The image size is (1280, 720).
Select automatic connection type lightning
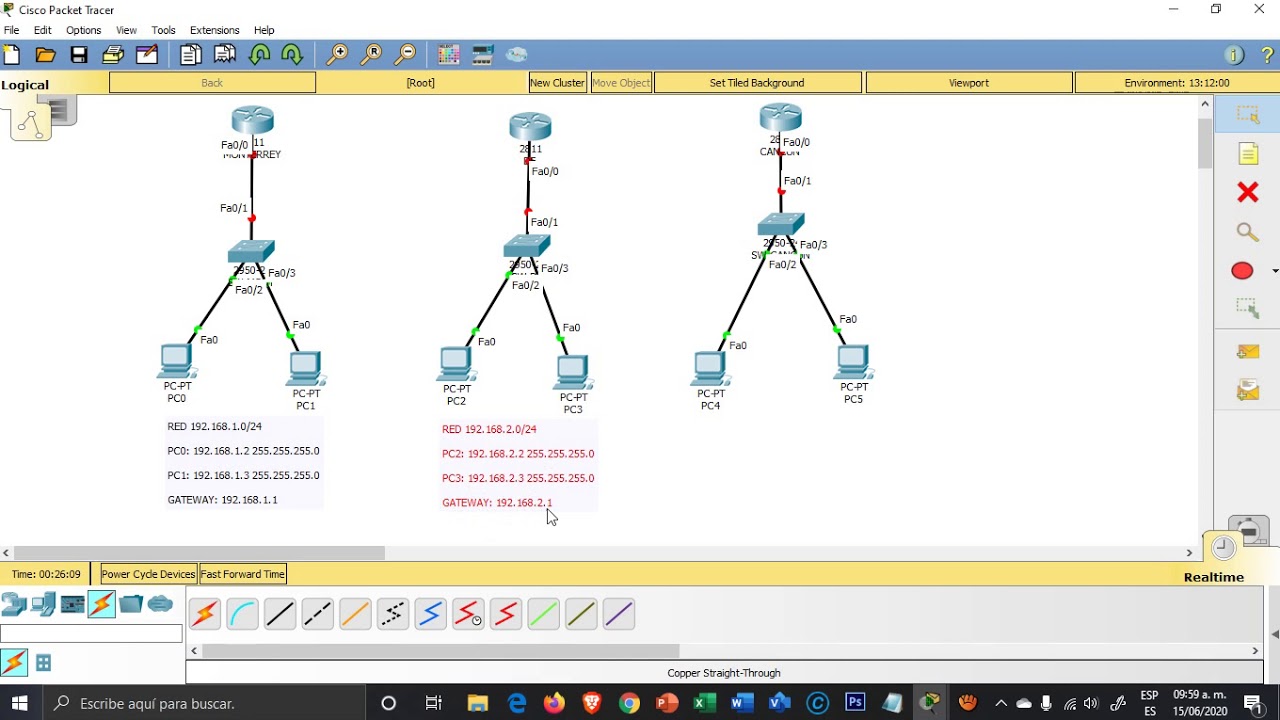point(204,614)
